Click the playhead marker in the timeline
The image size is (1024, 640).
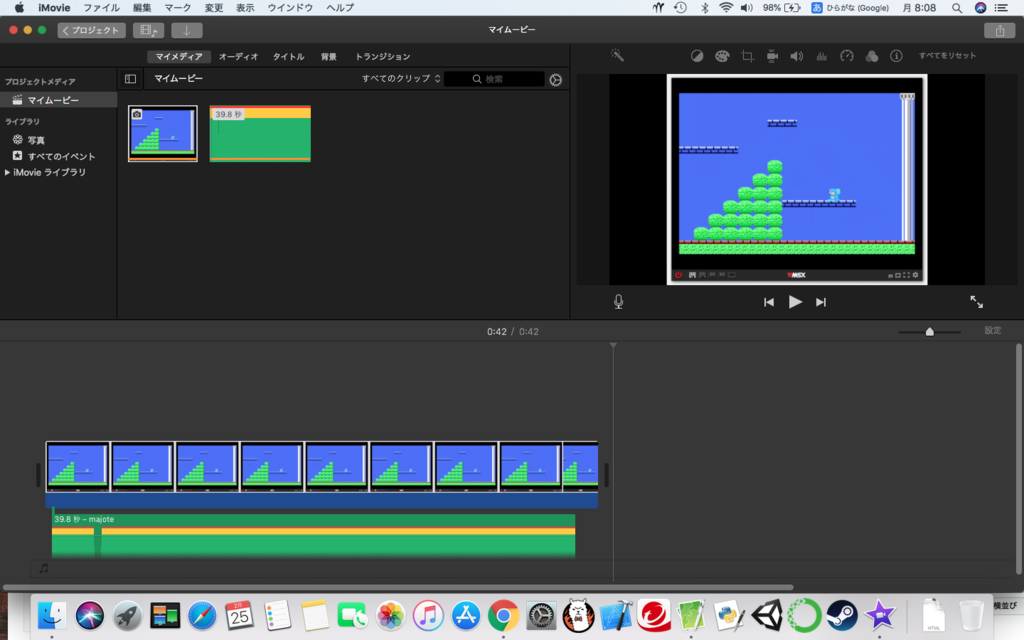click(x=613, y=345)
